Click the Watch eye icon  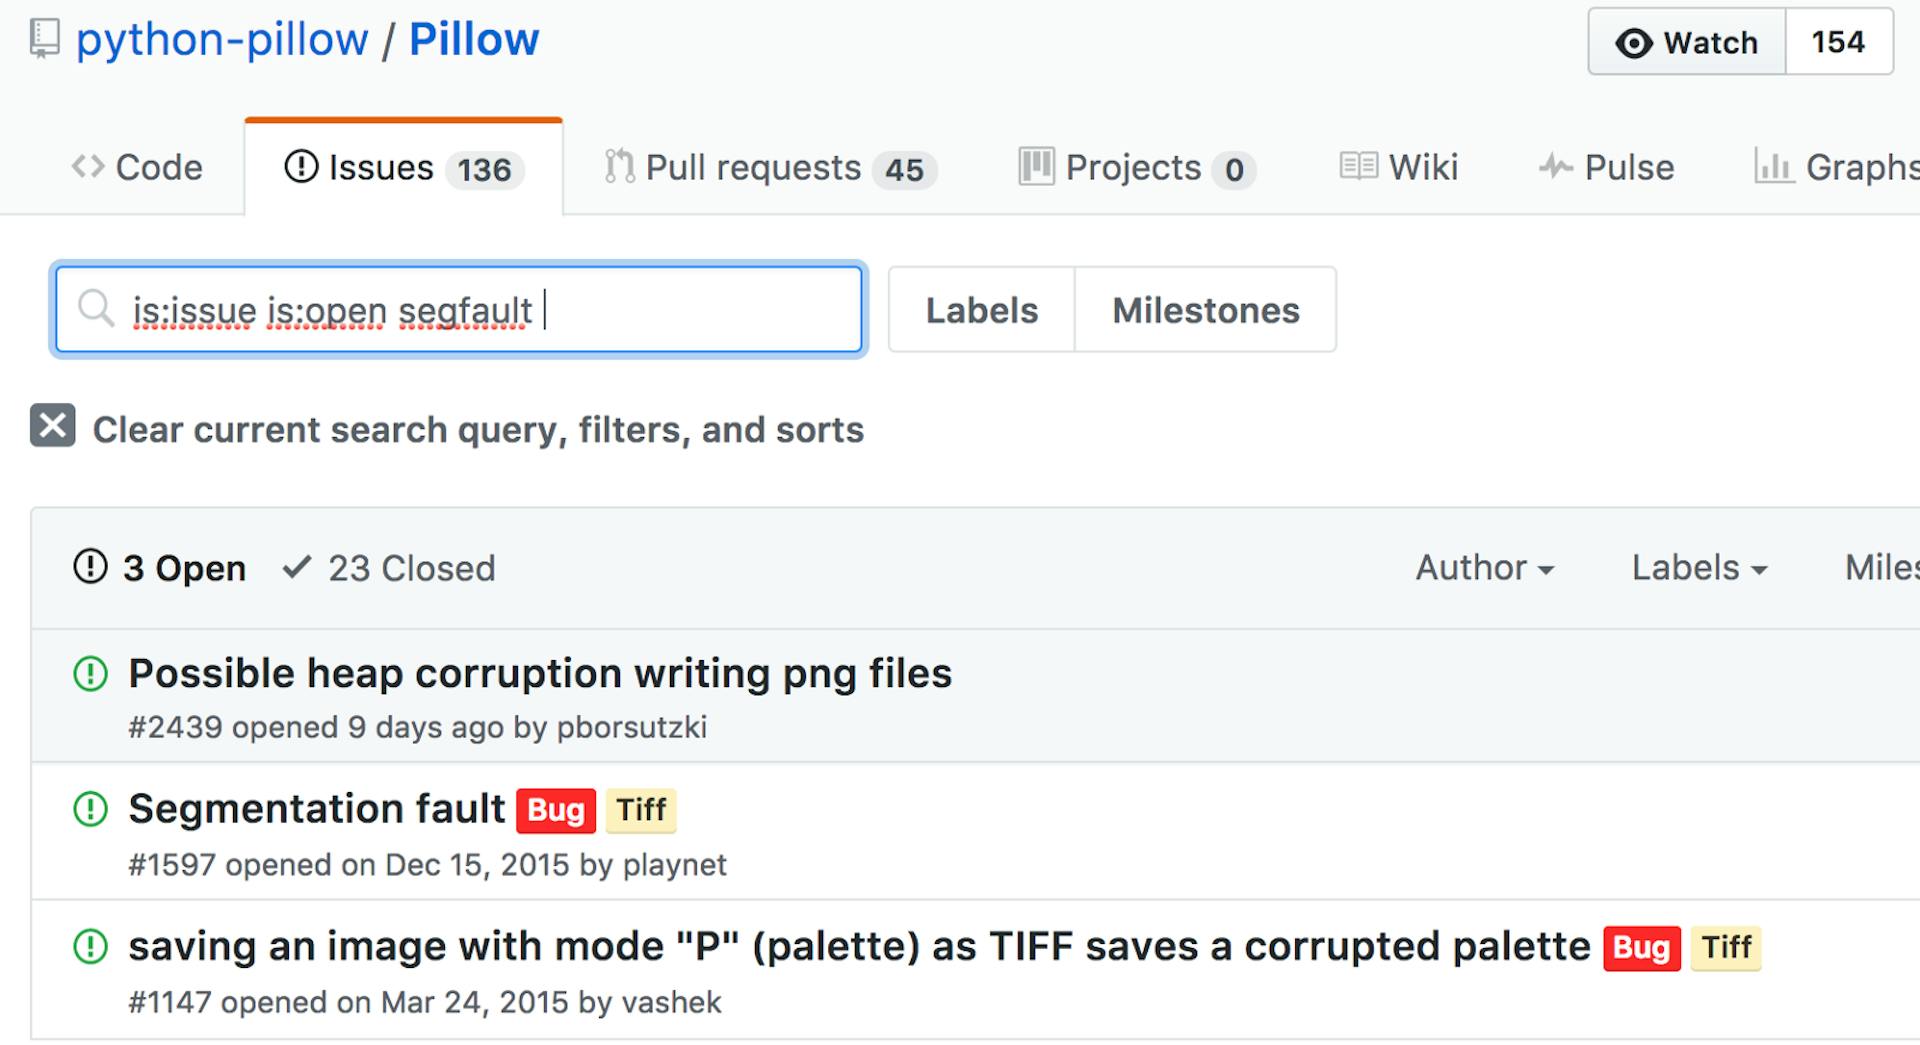click(x=1636, y=42)
